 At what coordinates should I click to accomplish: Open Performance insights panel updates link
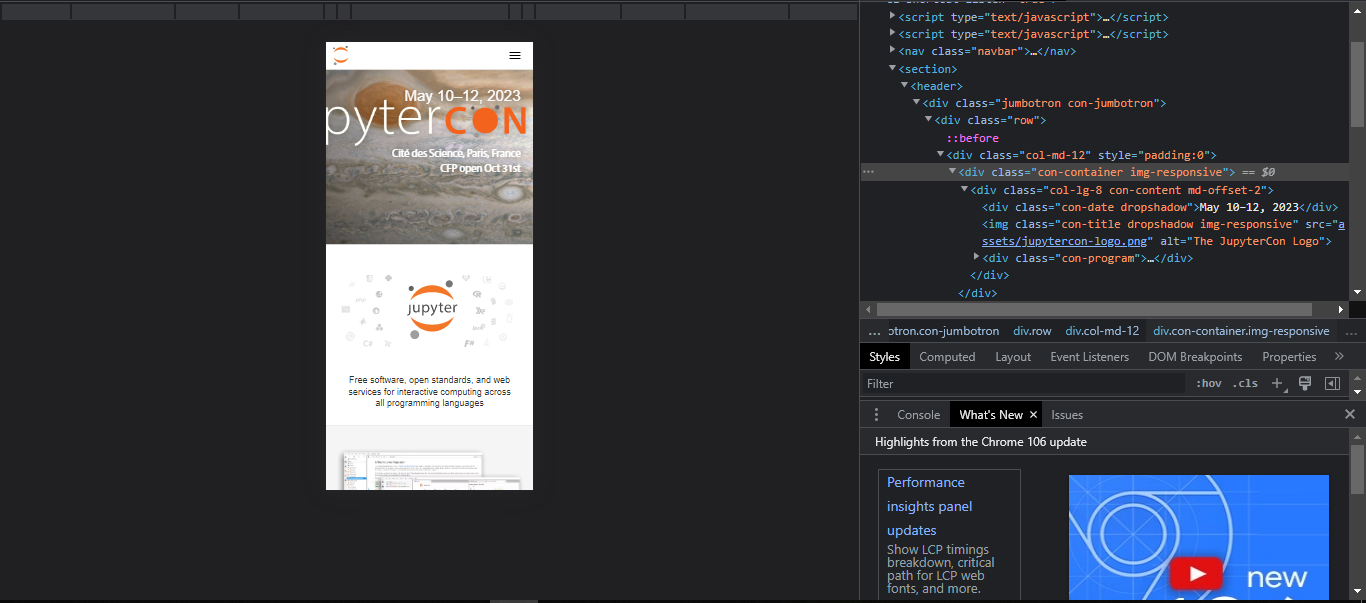pos(929,506)
